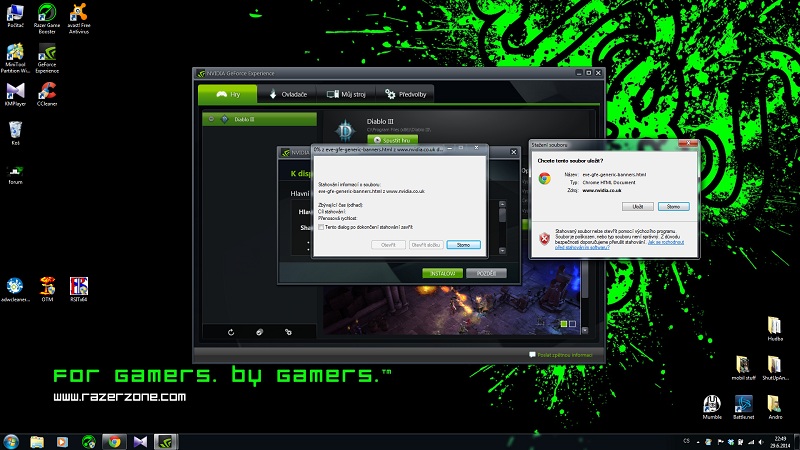Screen dimensions: 800x450
Task: Open the Předvolby tab
Action: [407, 95]
